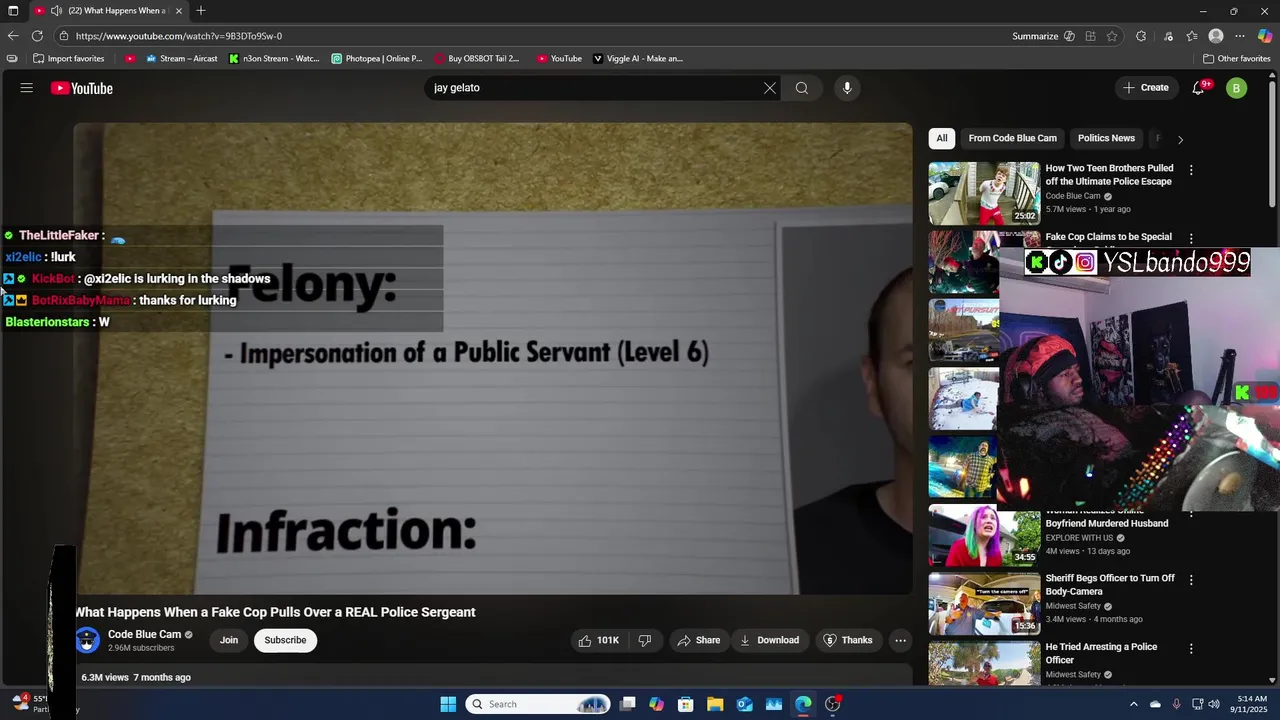Mute the tab using speaker icon
Viewport: 1280px width, 720px height.
(56, 11)
